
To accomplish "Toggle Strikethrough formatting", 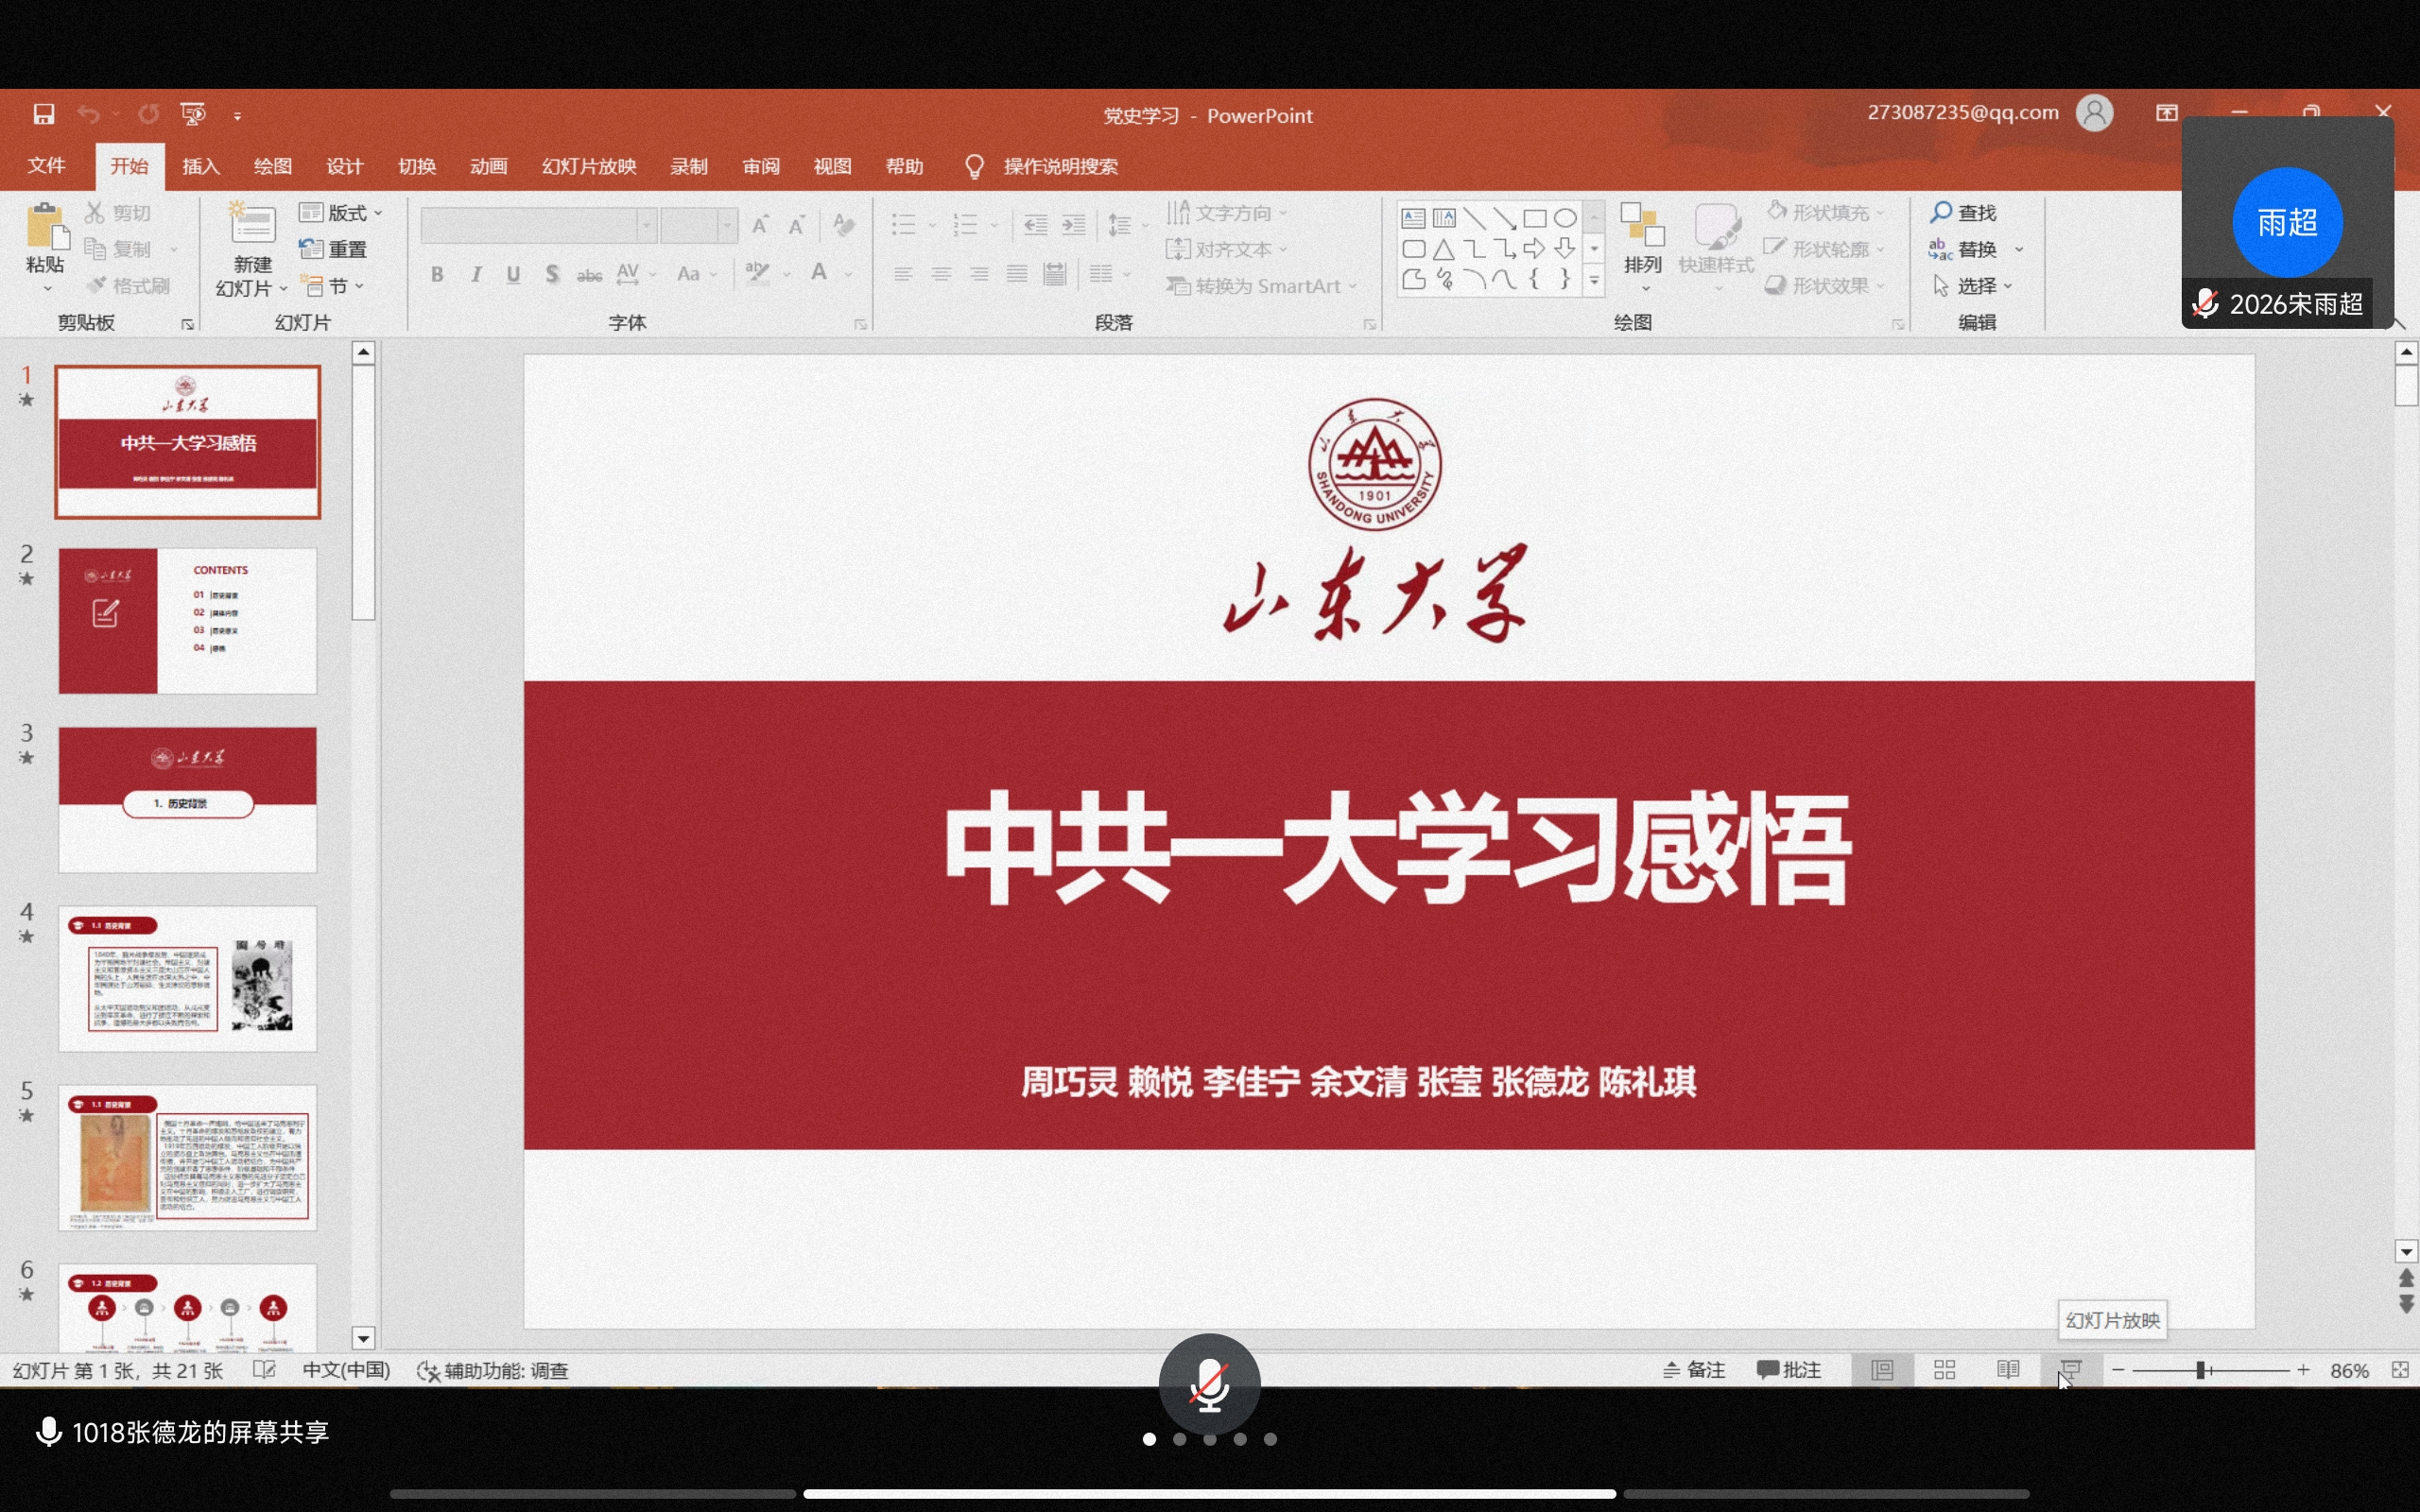I will (x=590, y=274).
